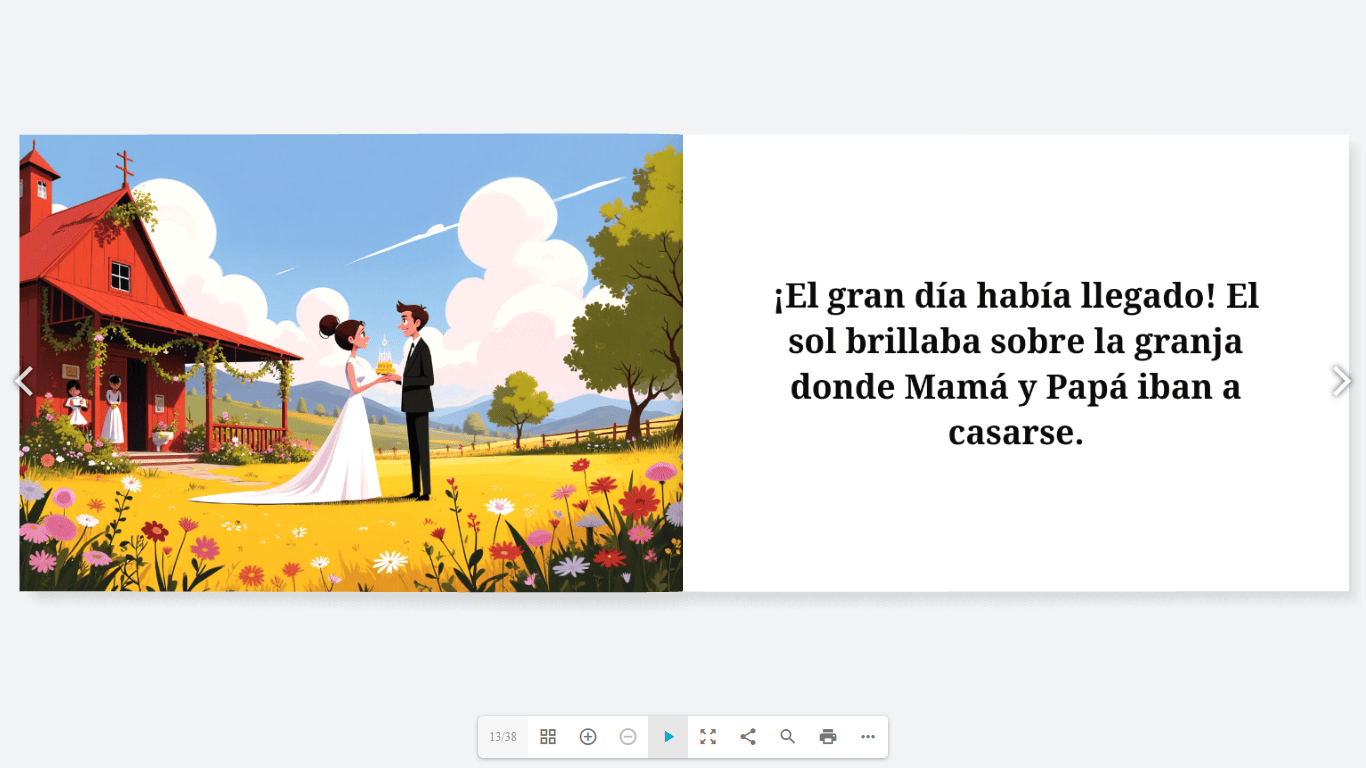
Task: Expand the three-dots more options menu
Action: [x=868, y=737]
